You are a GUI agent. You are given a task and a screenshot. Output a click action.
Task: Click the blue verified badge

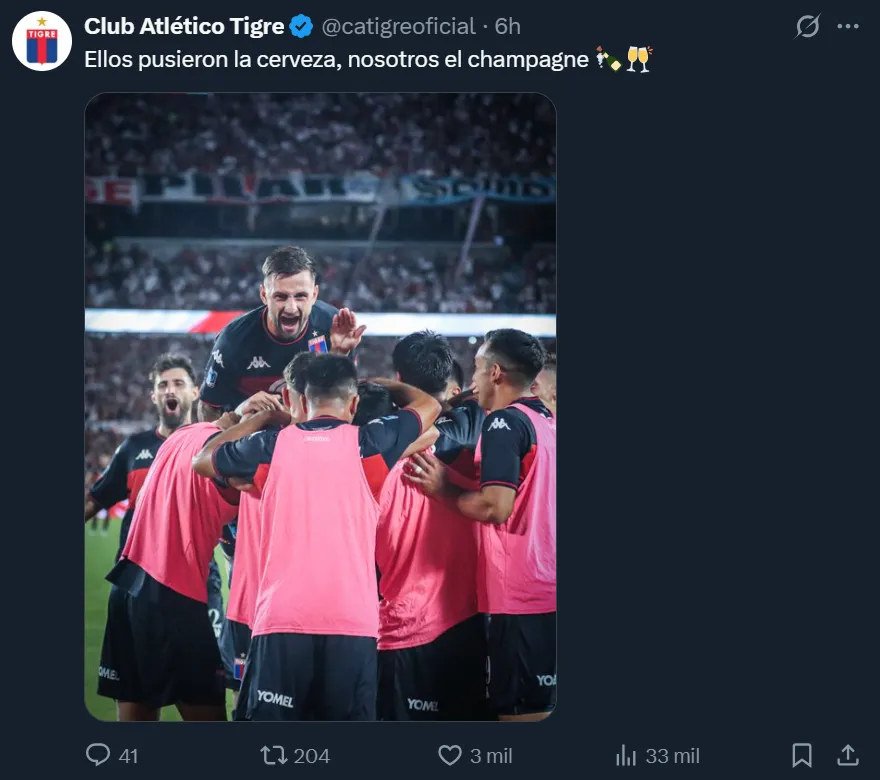(x=301, y=26)
